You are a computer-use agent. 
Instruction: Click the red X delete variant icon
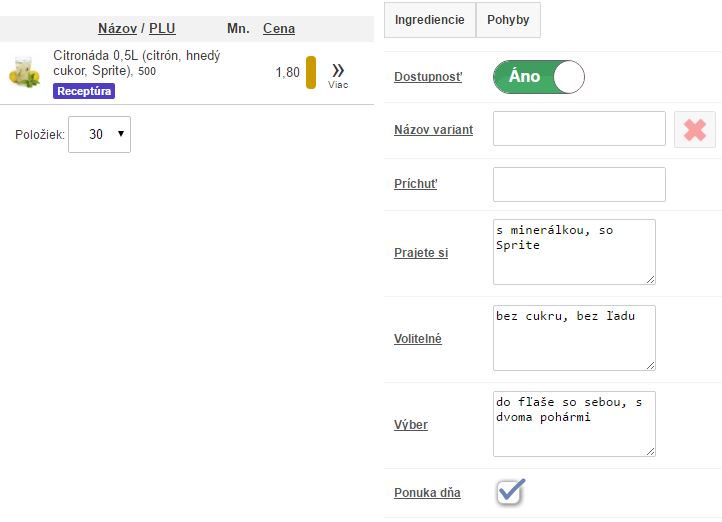click(x=694, y=129)
